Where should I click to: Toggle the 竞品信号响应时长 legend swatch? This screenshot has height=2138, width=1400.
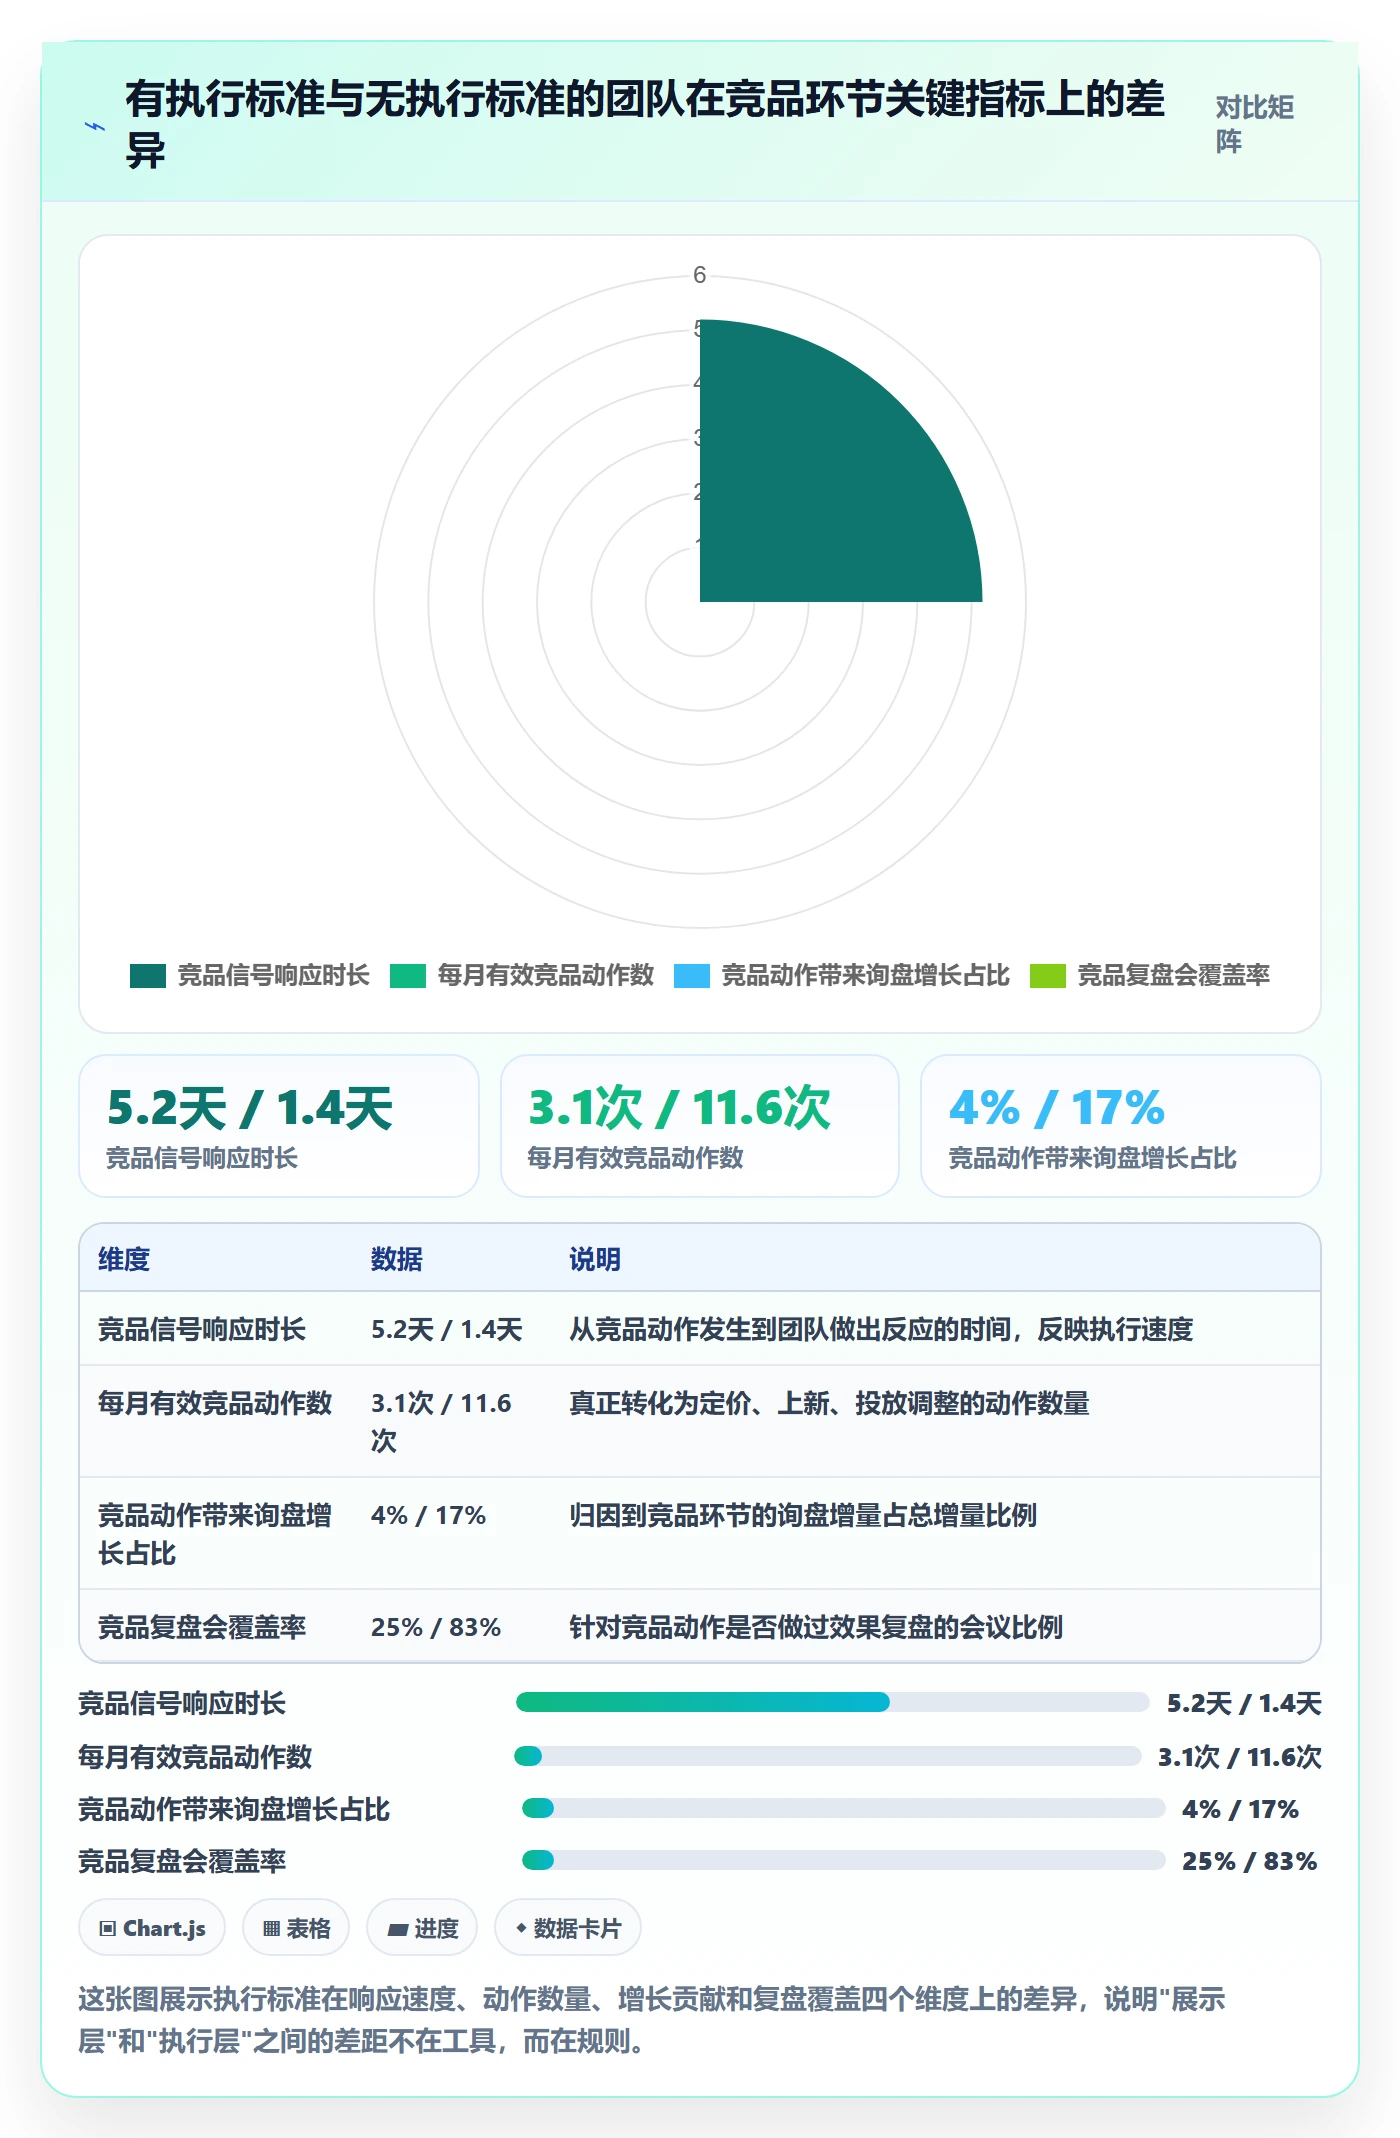click(x=148, y=975)
